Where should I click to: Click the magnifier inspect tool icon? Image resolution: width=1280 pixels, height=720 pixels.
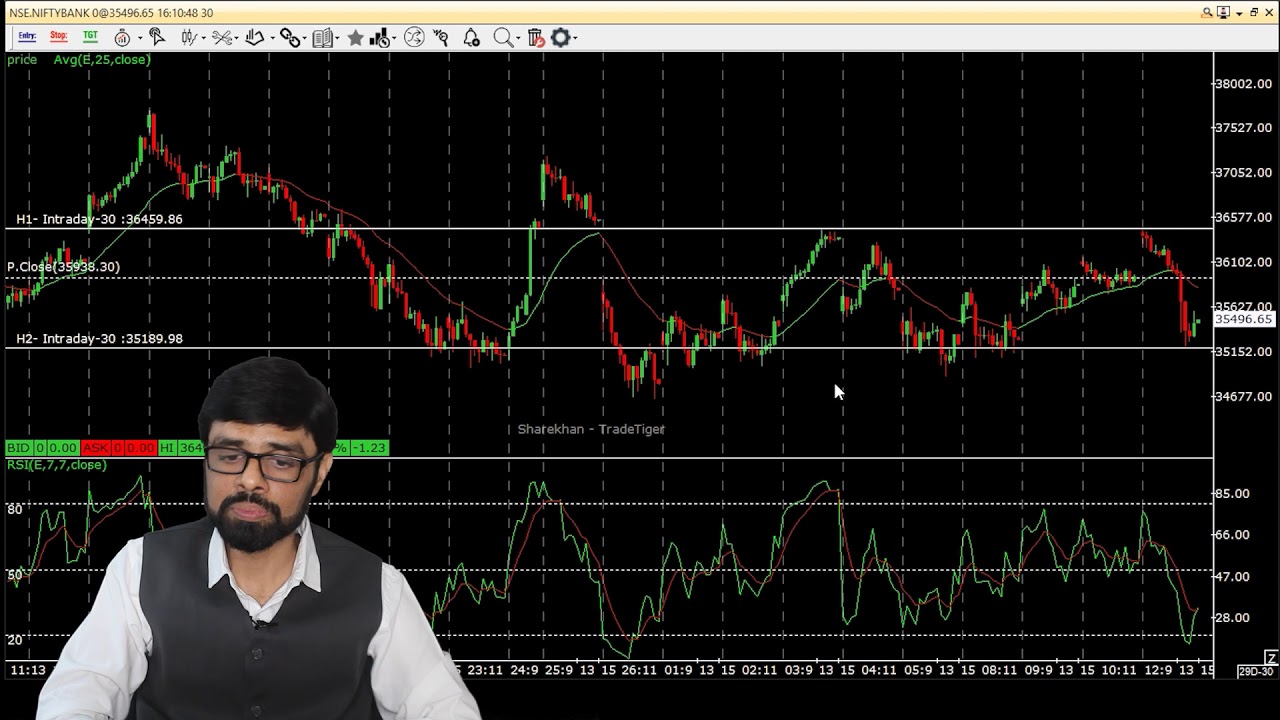pyautogui.click(x=441, y=38)
